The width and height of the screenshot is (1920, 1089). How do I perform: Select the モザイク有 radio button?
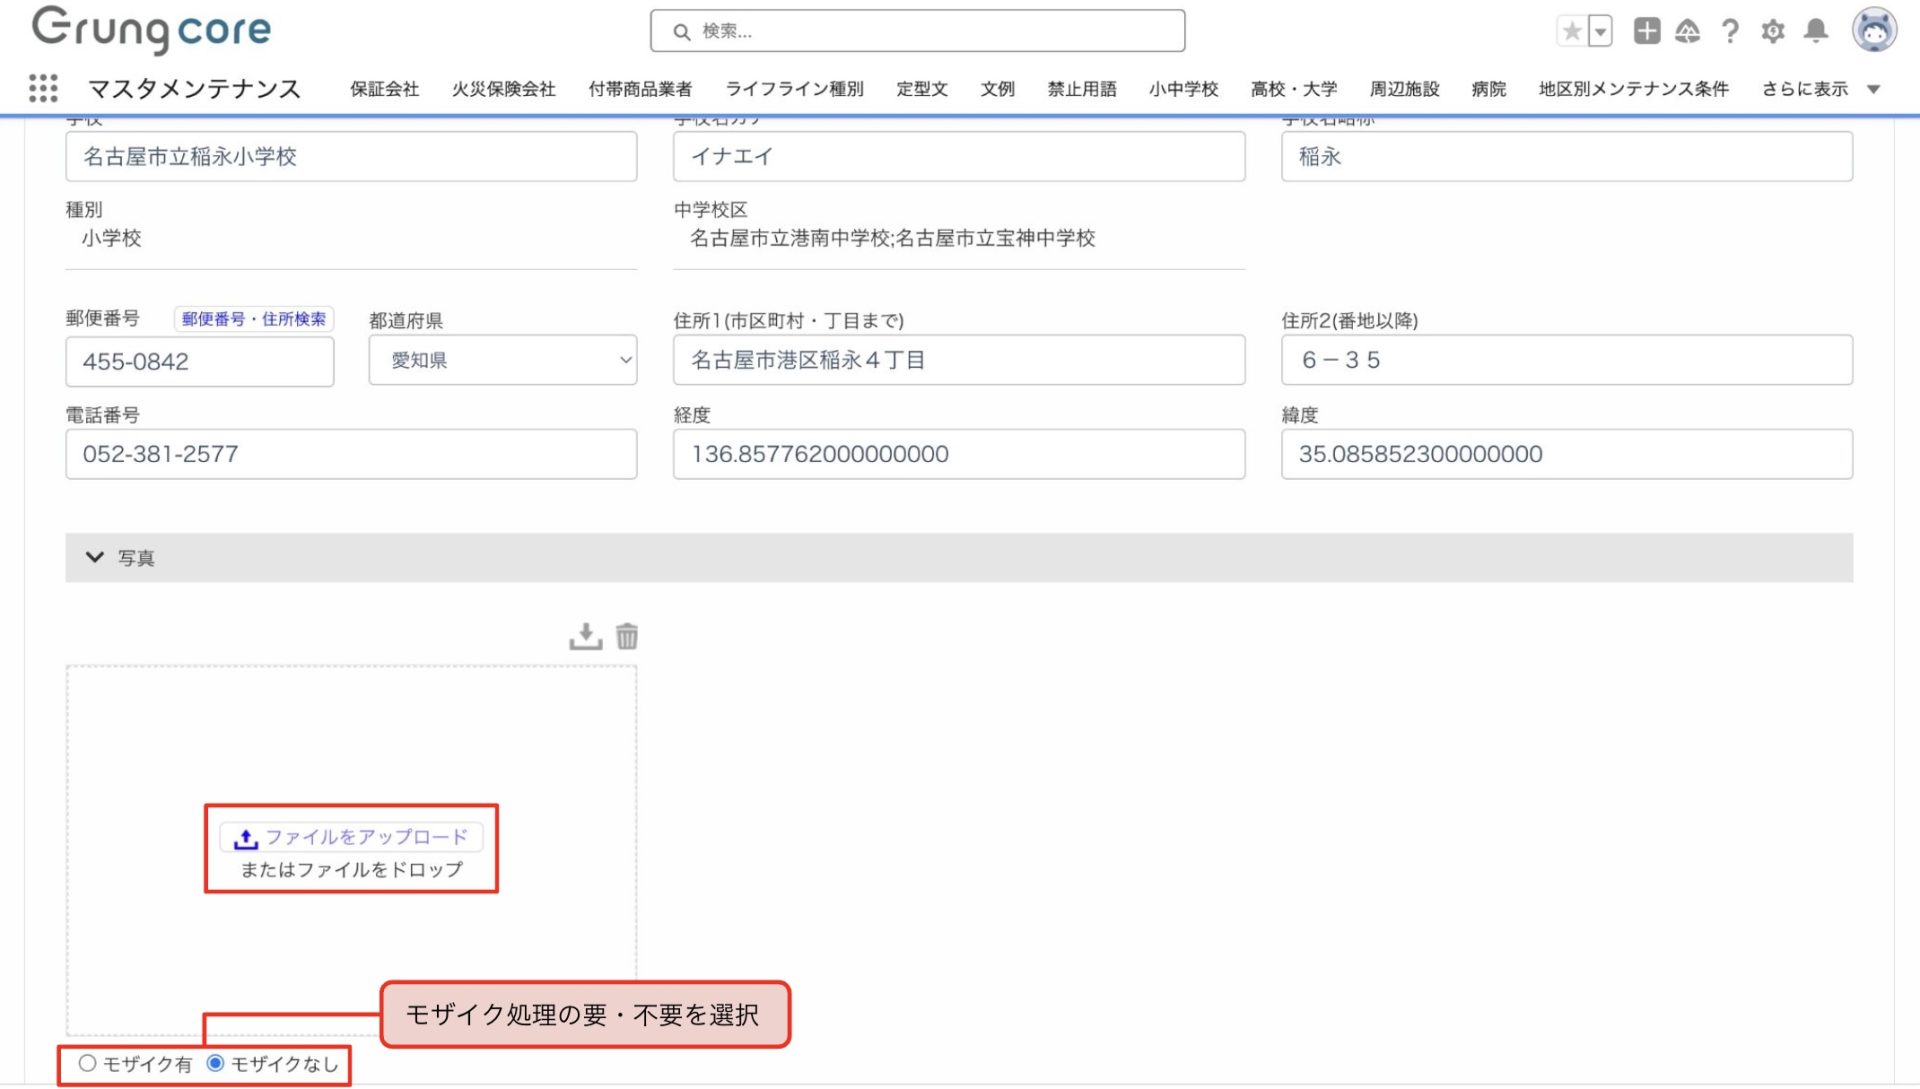88,1064
